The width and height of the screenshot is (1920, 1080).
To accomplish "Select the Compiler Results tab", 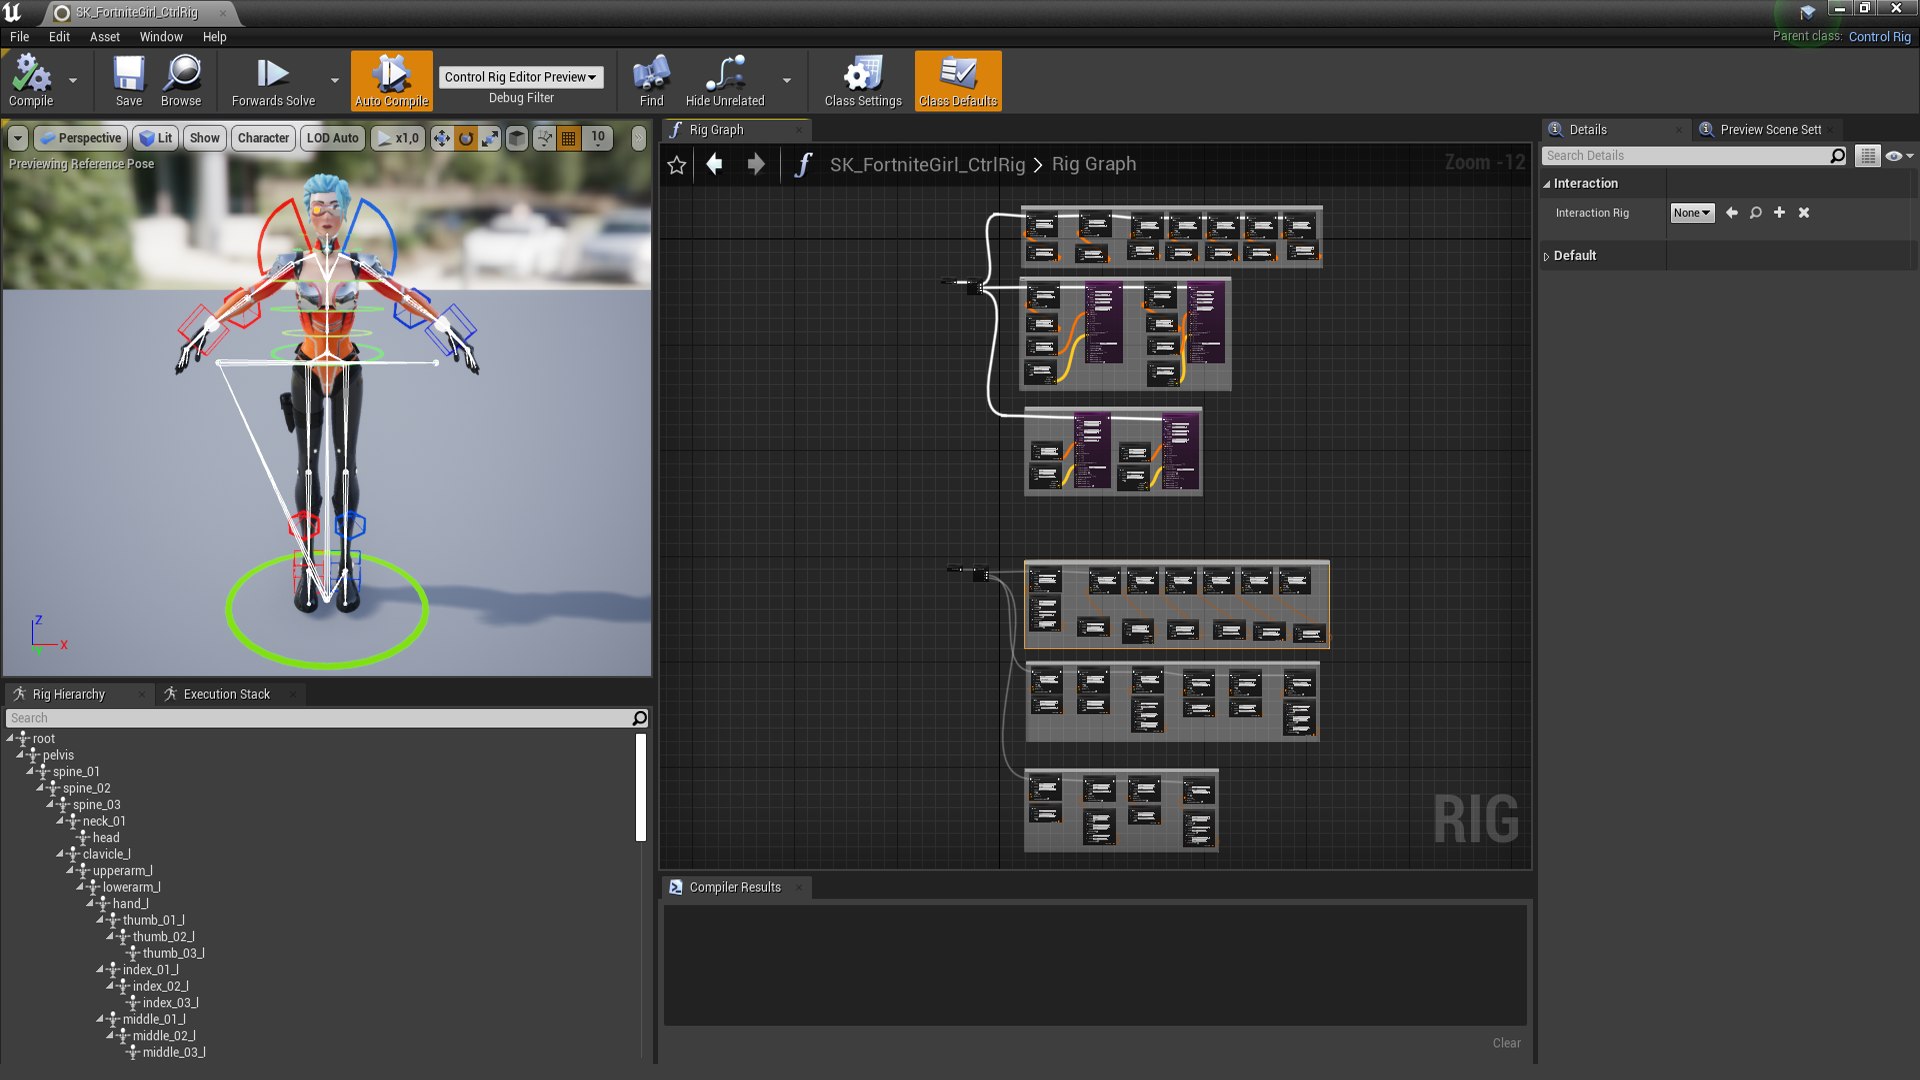I will click(735, 887).
